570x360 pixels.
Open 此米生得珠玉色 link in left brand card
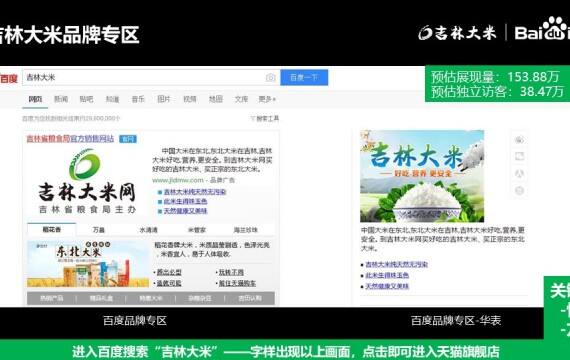pos(185,201)
